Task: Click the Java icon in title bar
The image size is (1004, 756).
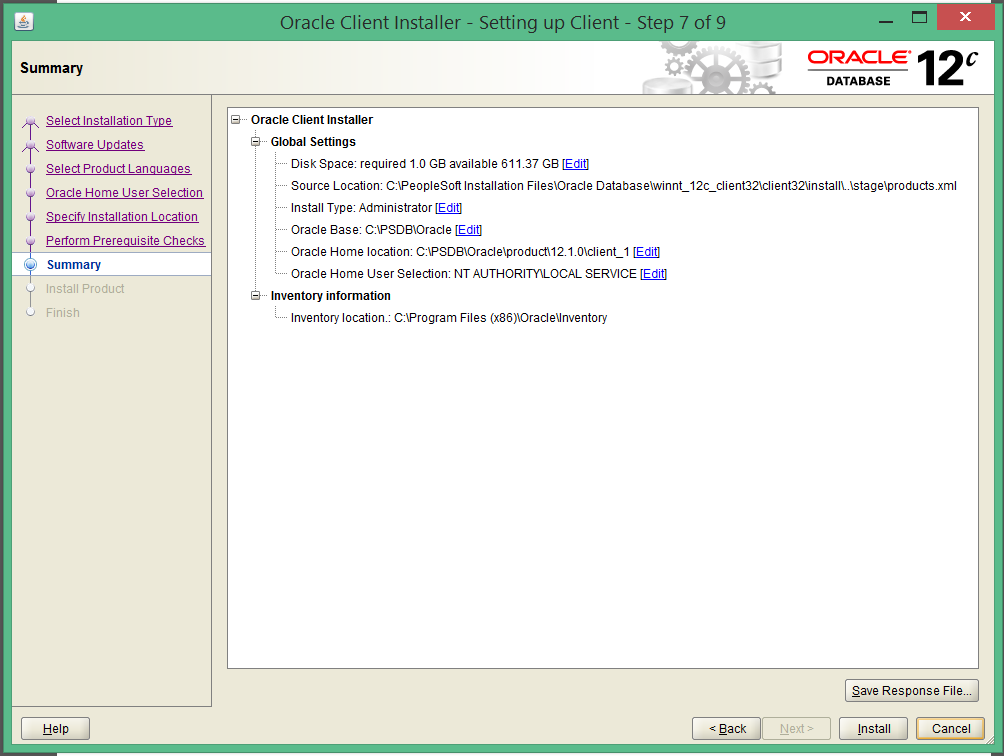Action: point(24,22)
